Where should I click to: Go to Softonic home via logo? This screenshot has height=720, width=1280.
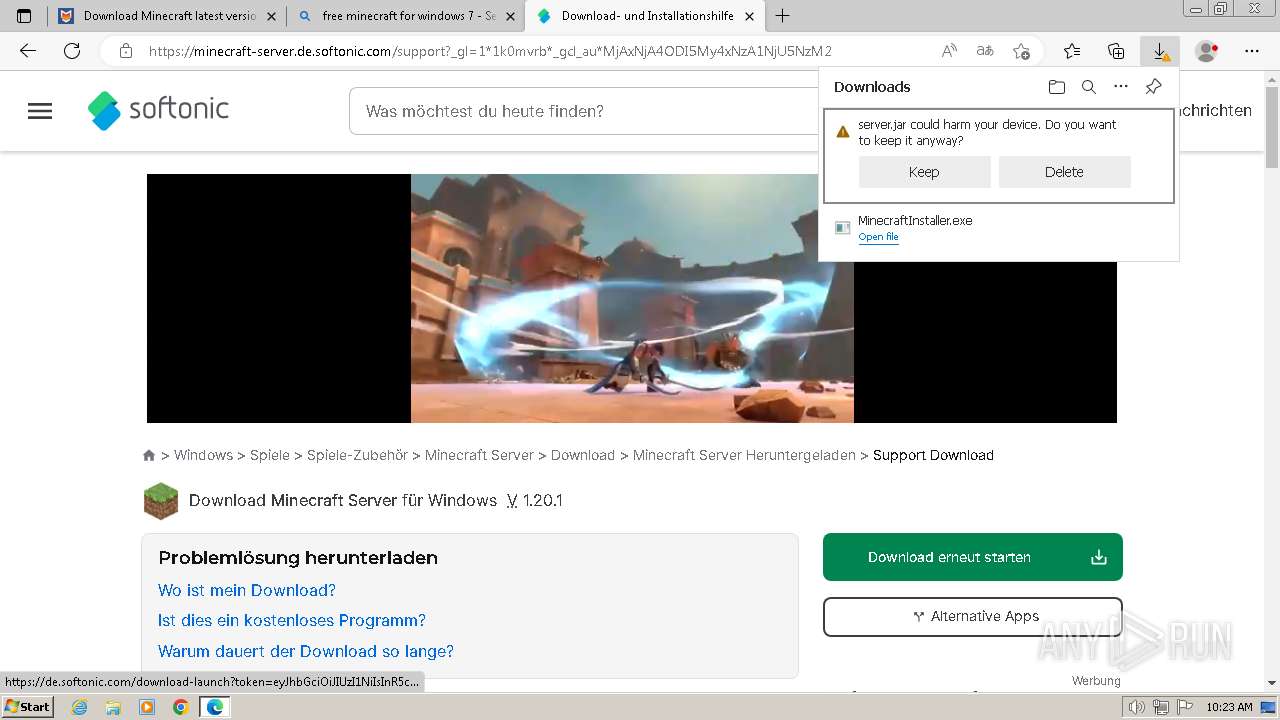158,110
